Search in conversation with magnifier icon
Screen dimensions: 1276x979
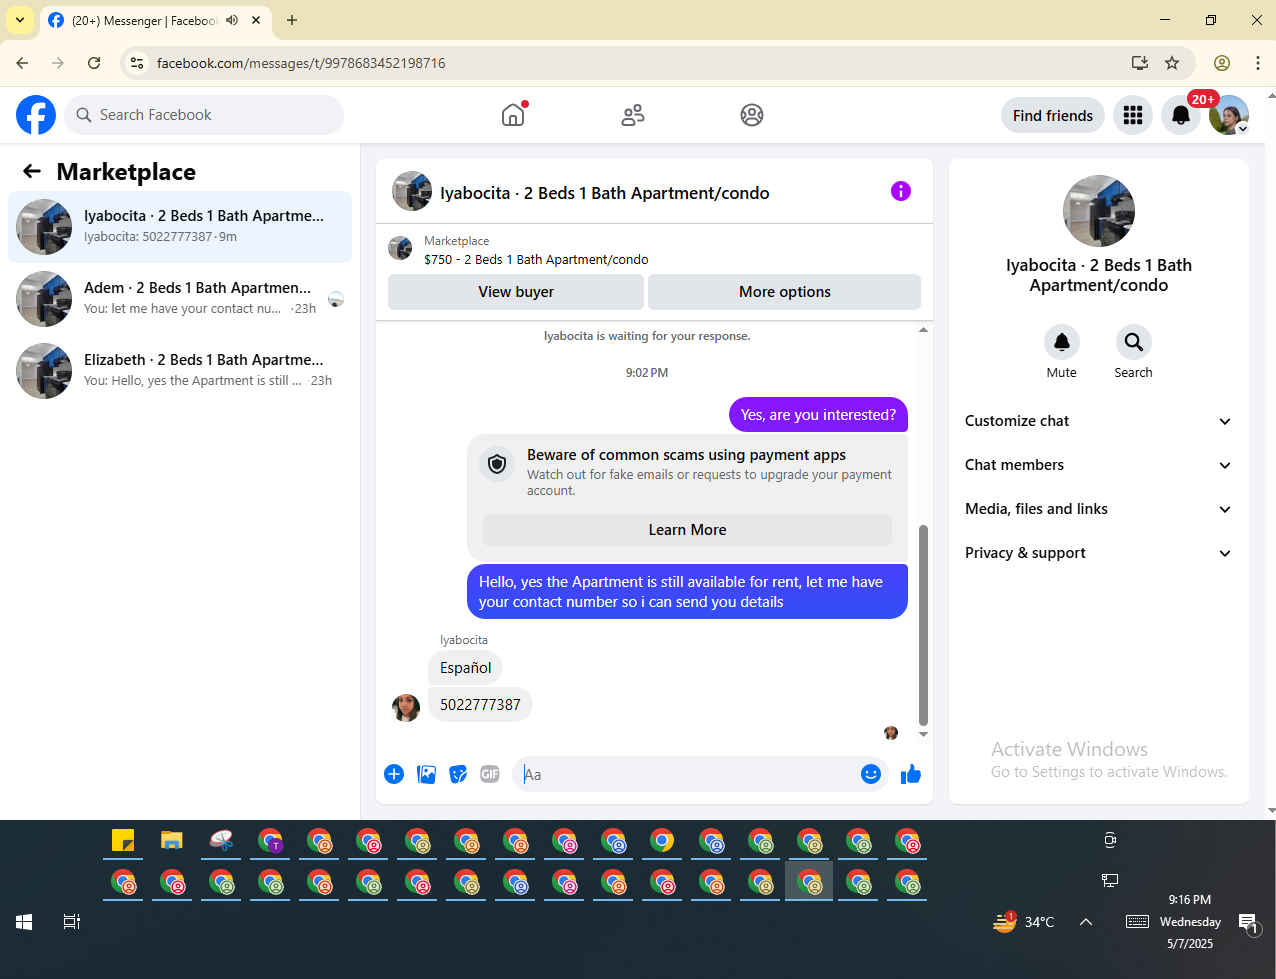[x=1134, y=342]
